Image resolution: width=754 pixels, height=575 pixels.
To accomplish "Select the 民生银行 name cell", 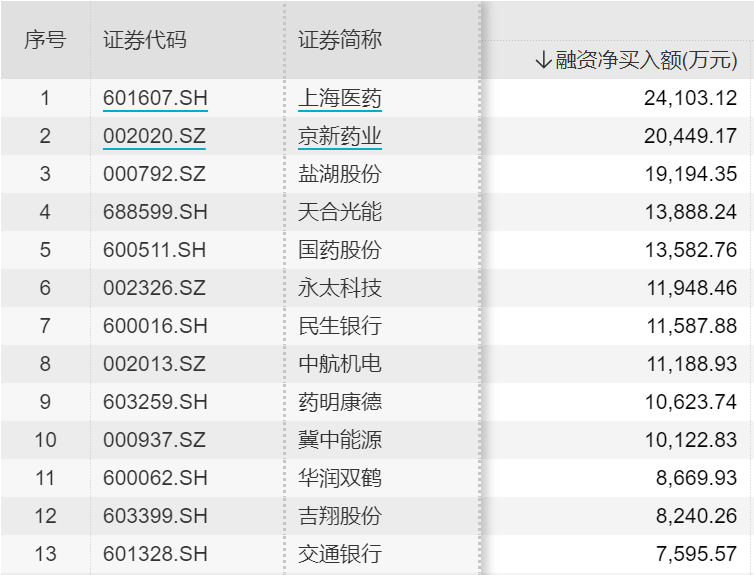I will (x=339, y=326).
